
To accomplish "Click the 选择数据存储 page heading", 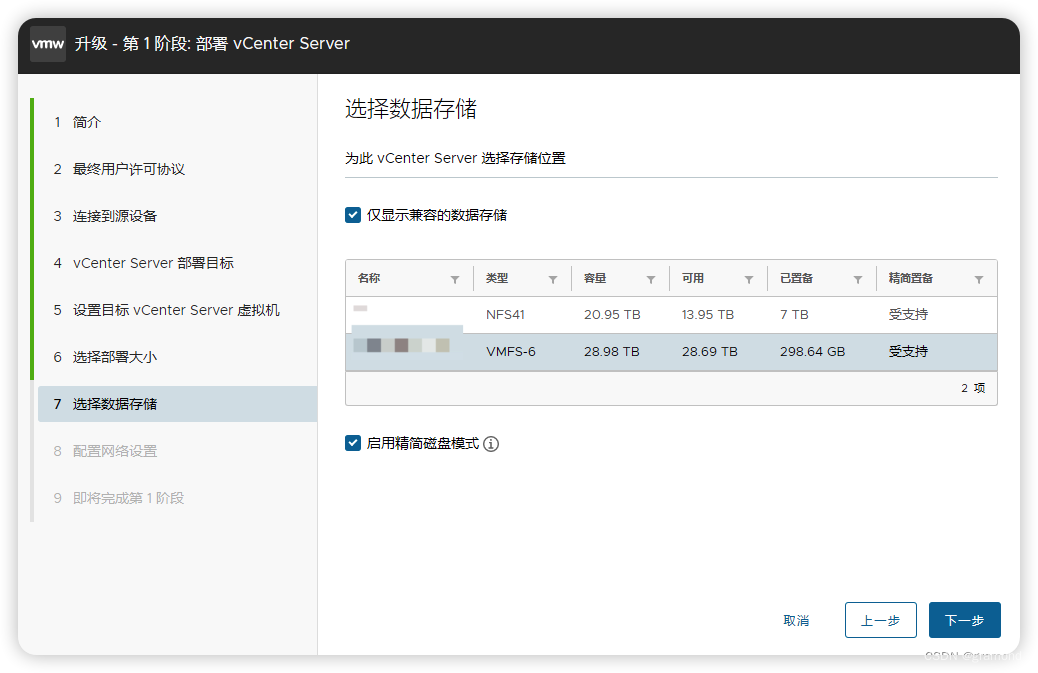I will tap(410, 109).
